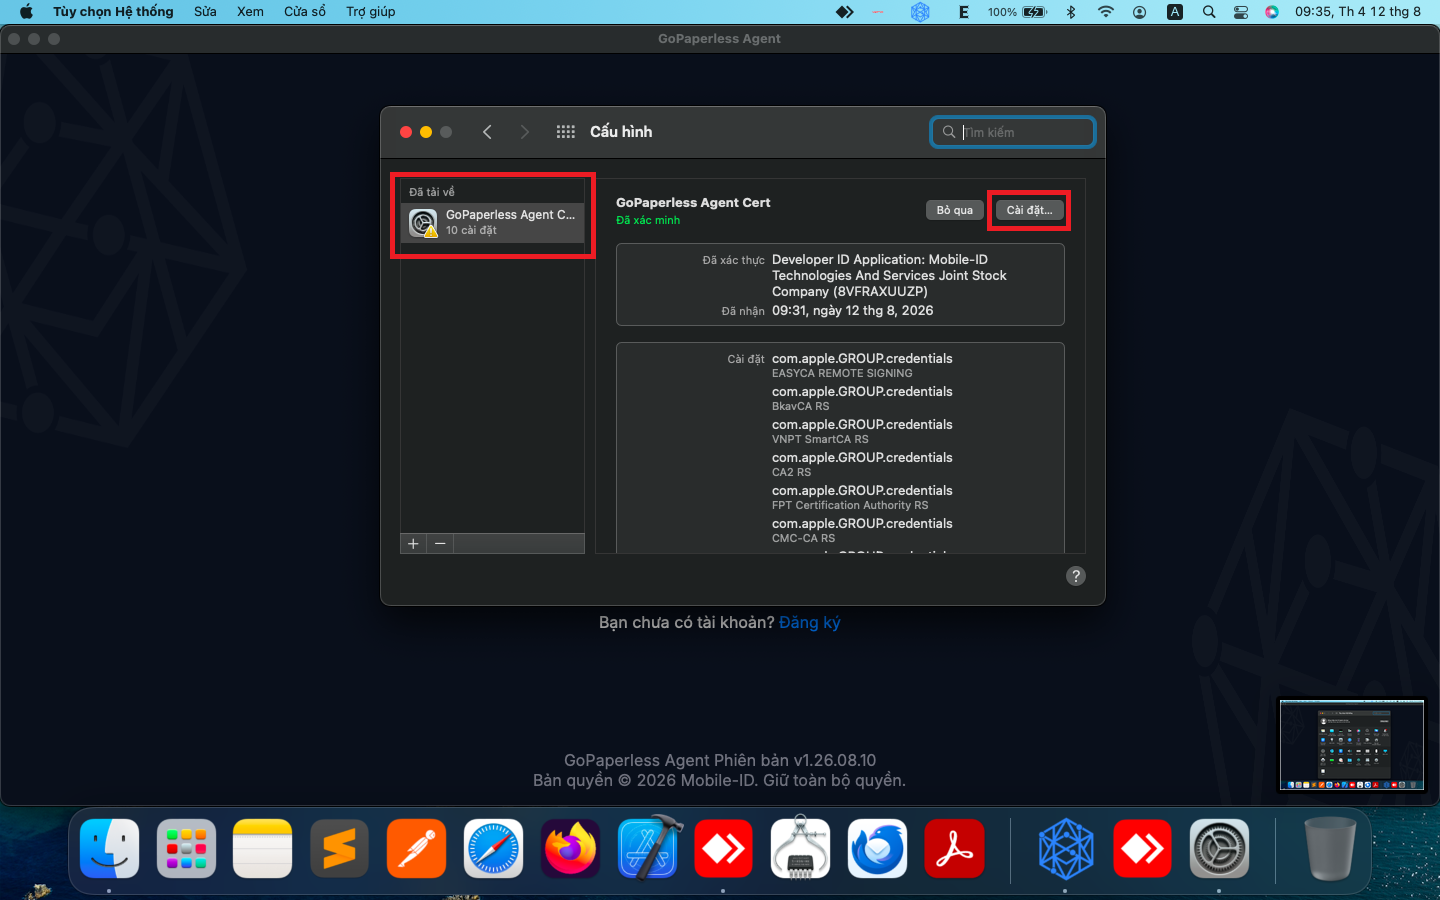Follow the Đăng ký link
This screenshot has width=1440, height=900.
coord(810,623)
